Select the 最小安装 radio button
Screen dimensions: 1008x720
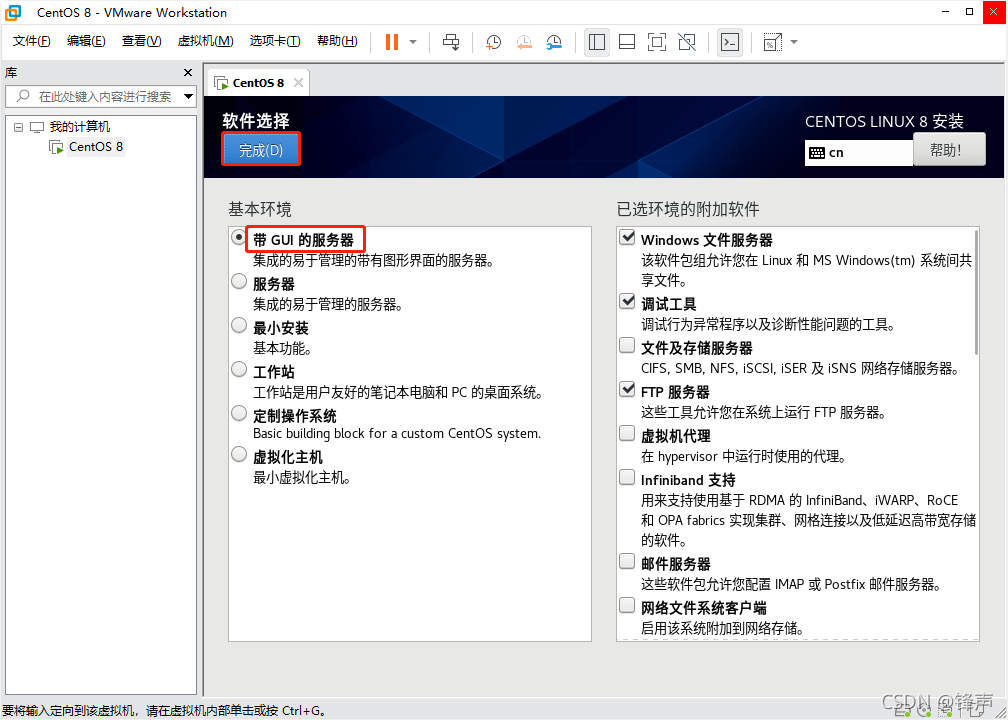click(238, 325)
